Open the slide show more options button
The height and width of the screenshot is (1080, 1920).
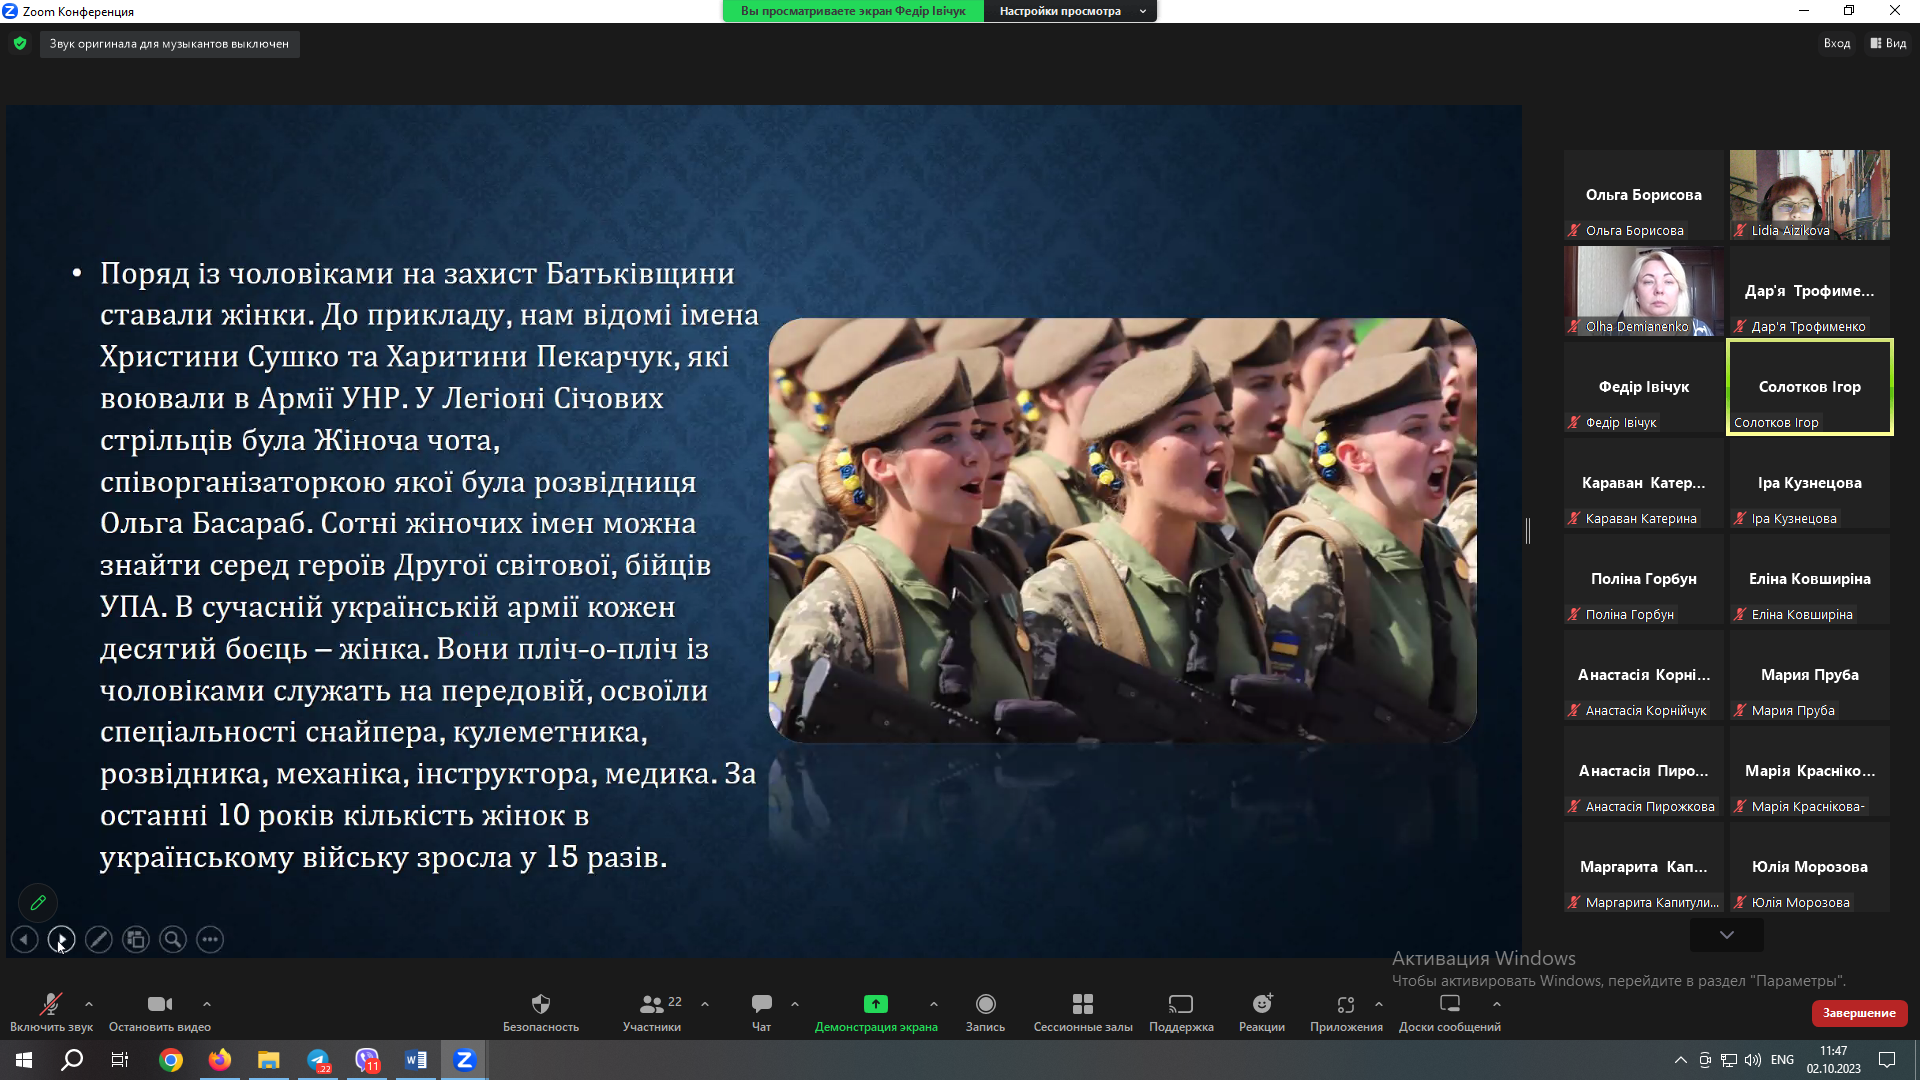210,939
